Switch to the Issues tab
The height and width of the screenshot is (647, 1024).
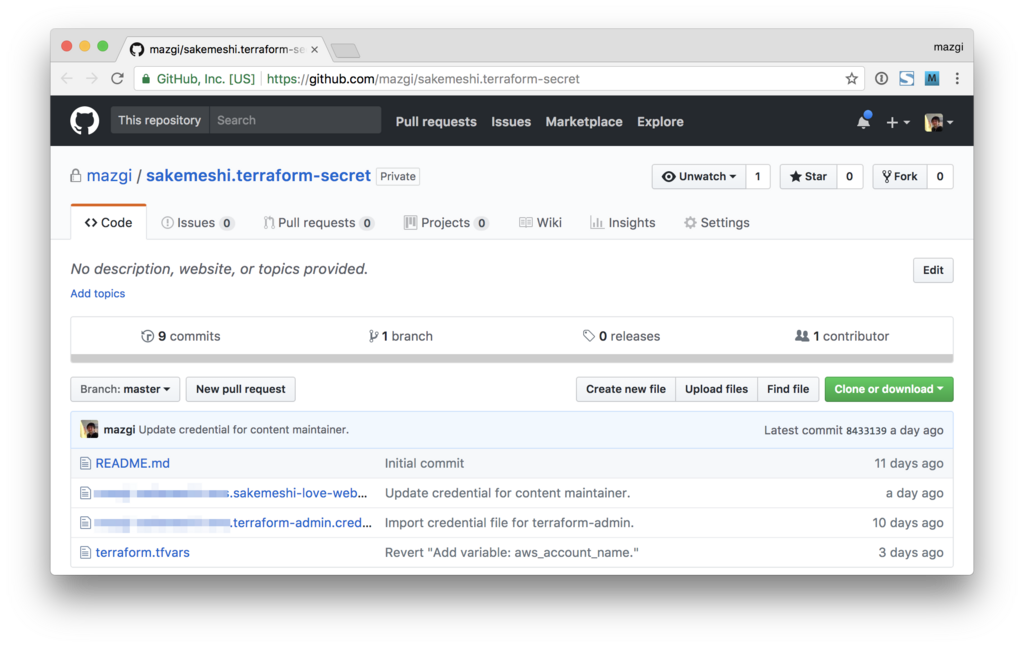(197, 223)
